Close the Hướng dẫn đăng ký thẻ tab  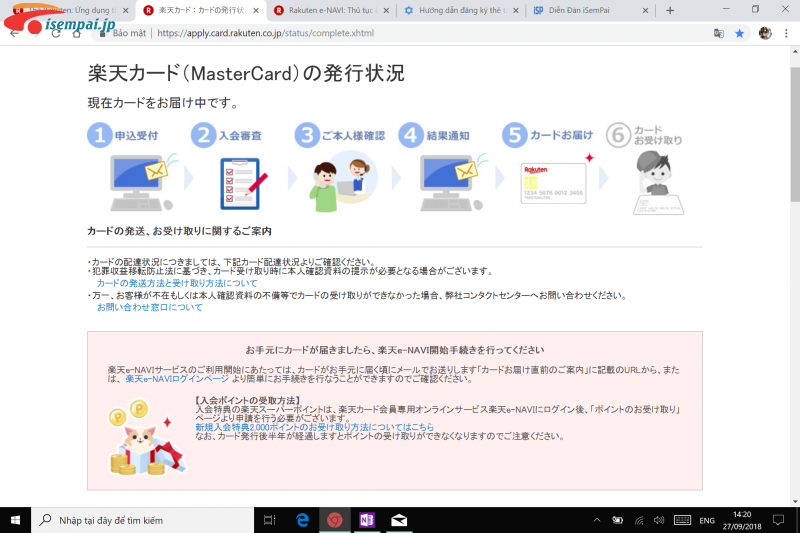[x=516, y=10]
